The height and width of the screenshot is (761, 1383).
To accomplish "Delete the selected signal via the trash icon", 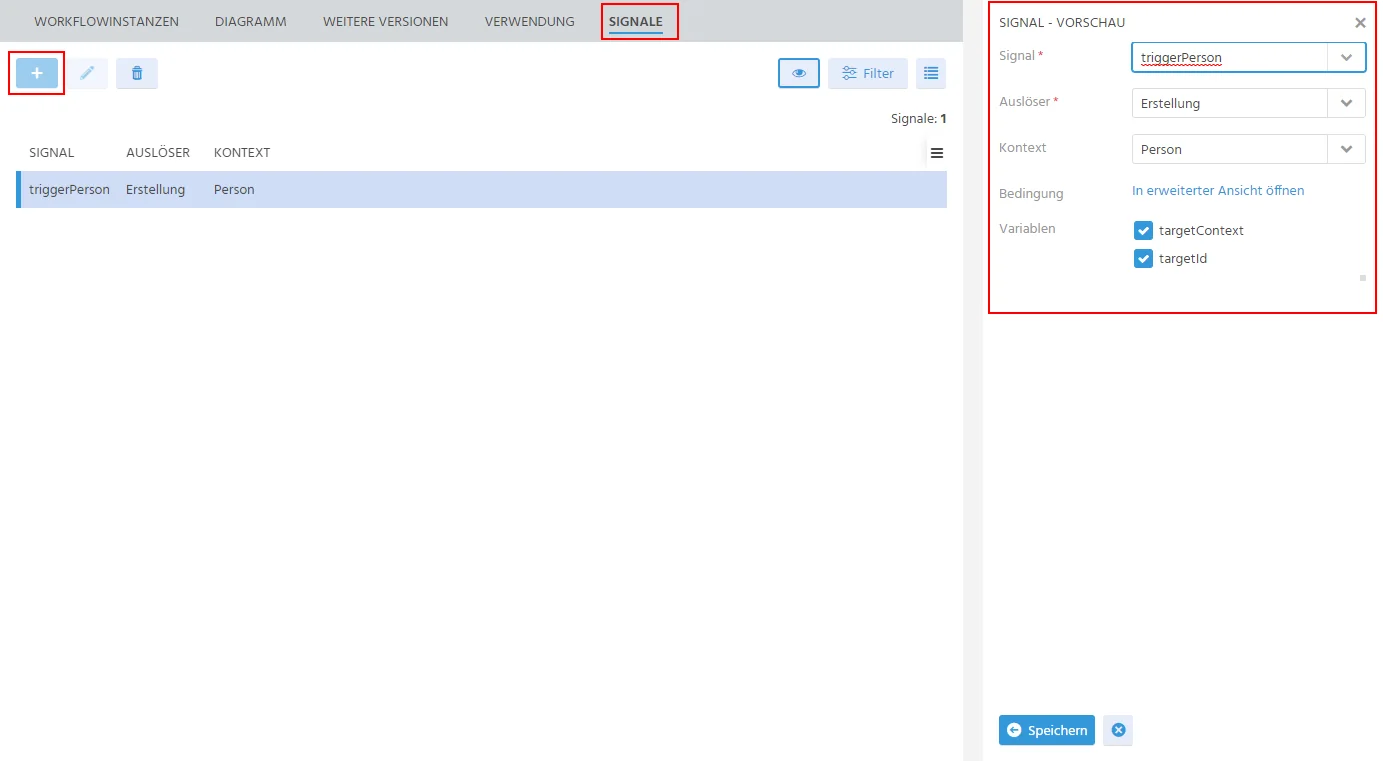I will pos(137,73).
